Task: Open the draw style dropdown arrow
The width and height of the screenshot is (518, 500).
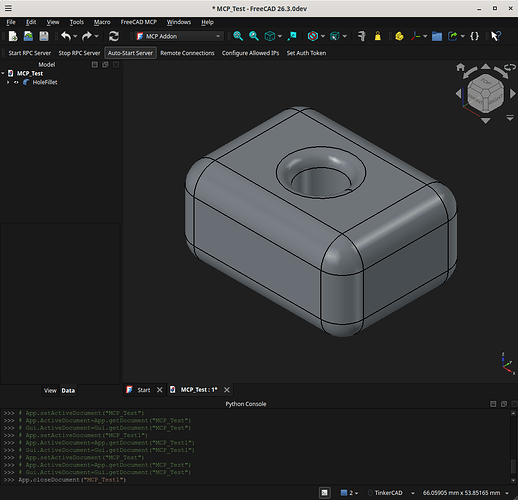Action: [323, 36]
